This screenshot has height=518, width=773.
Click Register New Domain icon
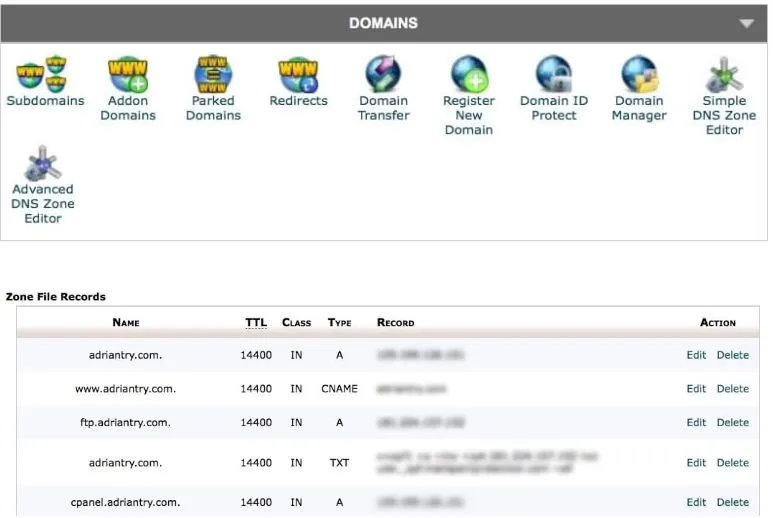pos(469,75)
